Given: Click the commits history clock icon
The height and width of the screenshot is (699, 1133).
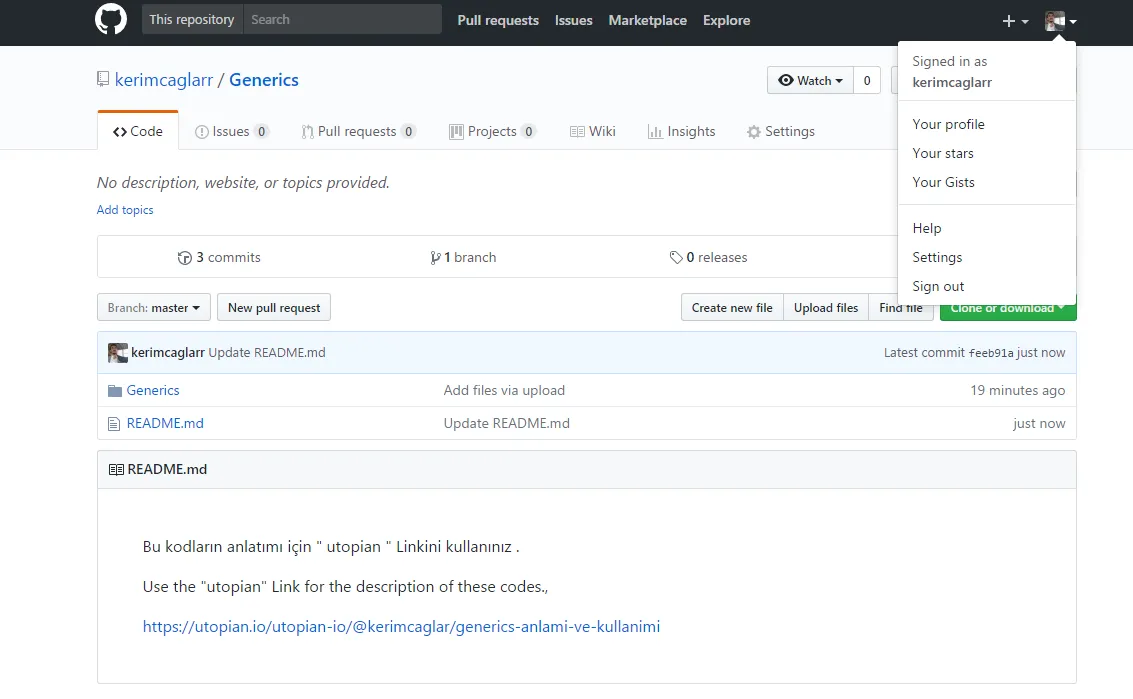Looking at the screenshot, I should 184,258.
